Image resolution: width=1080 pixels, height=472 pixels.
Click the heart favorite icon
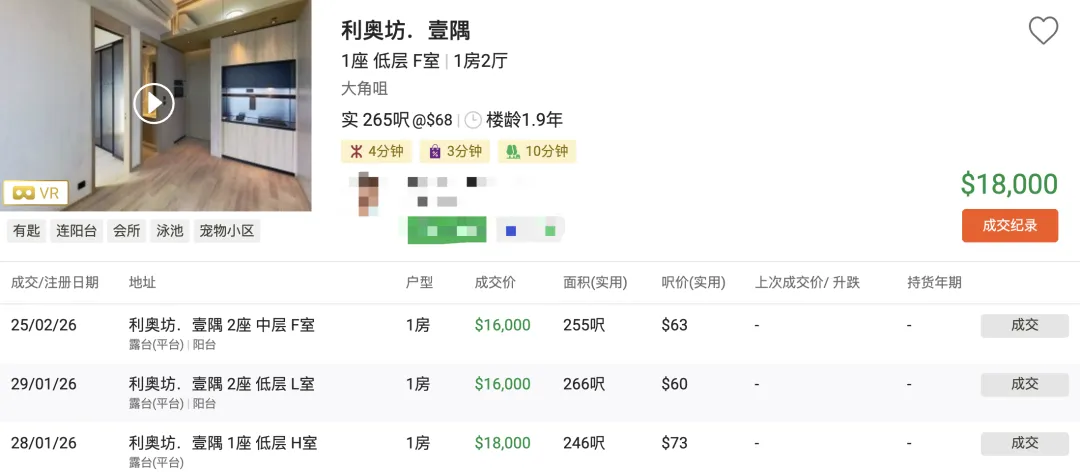coord(1043,31)
